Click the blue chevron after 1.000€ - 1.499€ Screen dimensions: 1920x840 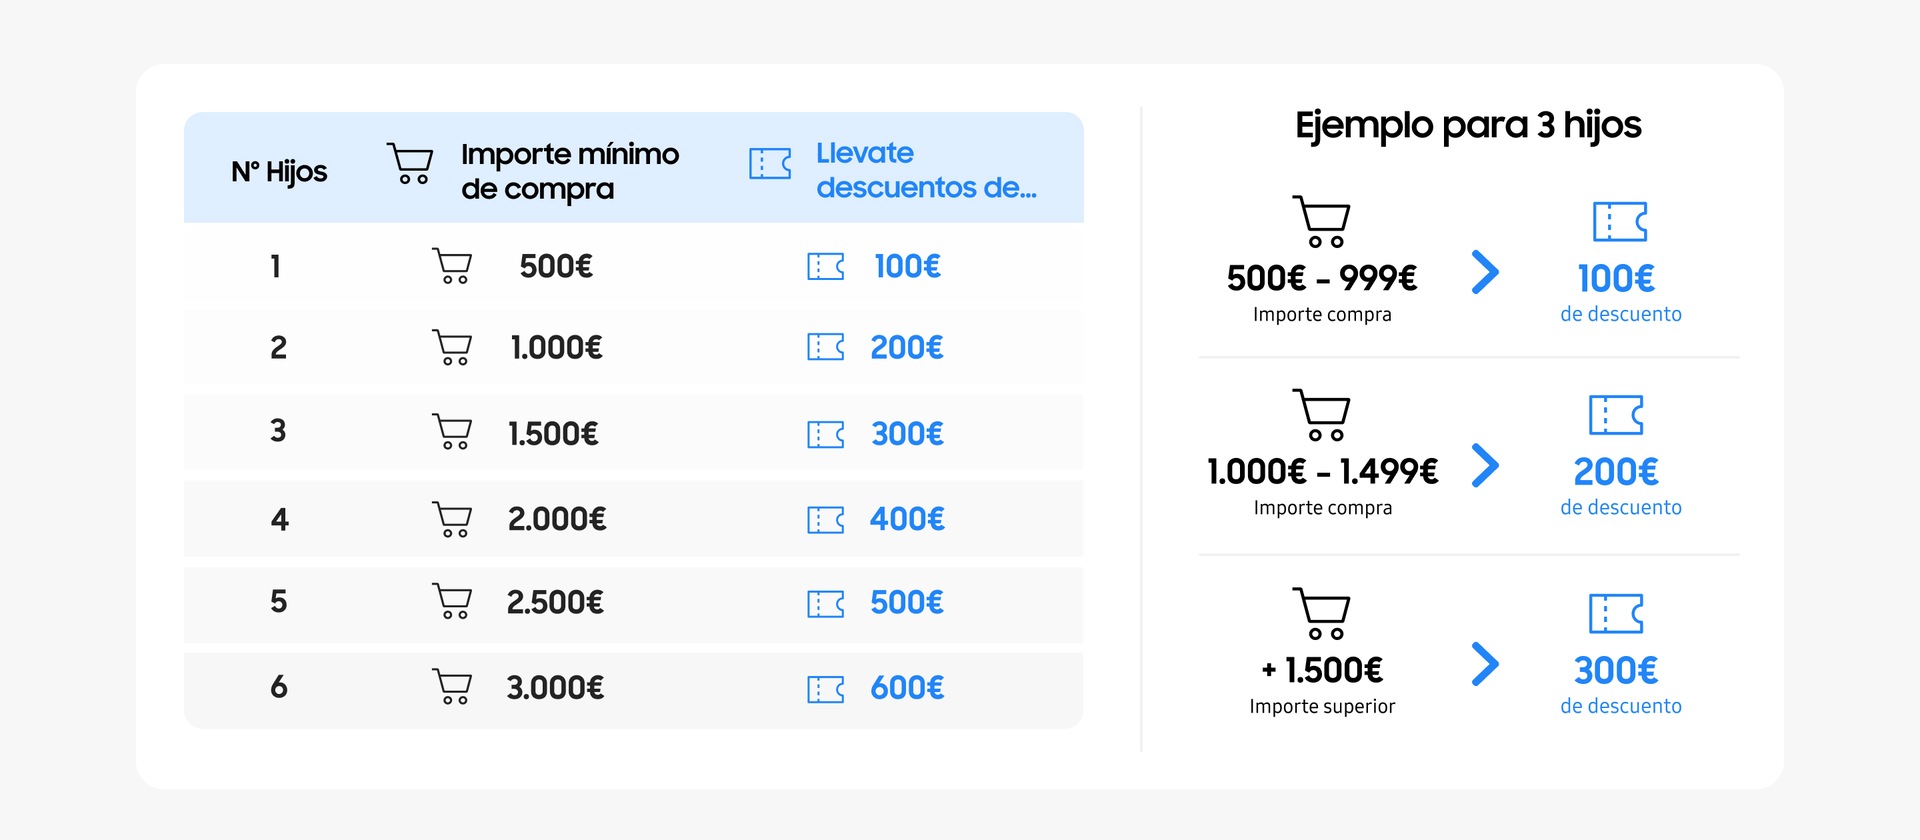[1486, 466]
